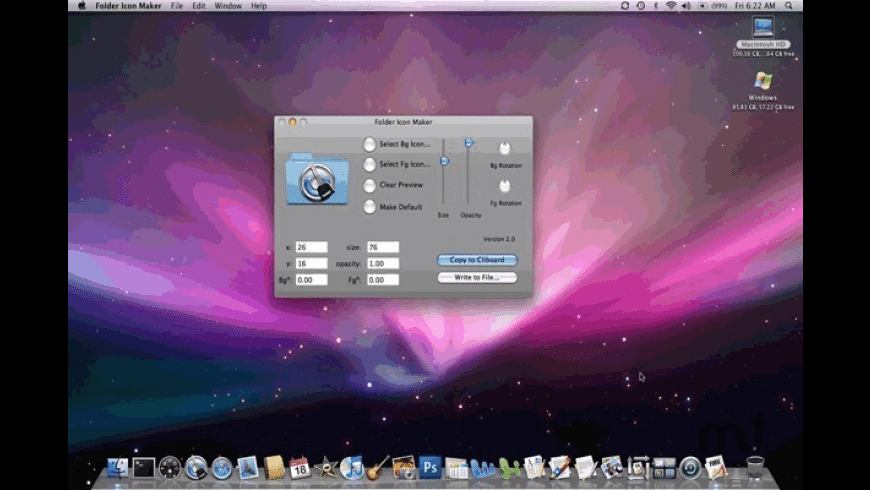Open iTunes from the dock
This screenshot has width=870, height=490.
tap(352, 468)
